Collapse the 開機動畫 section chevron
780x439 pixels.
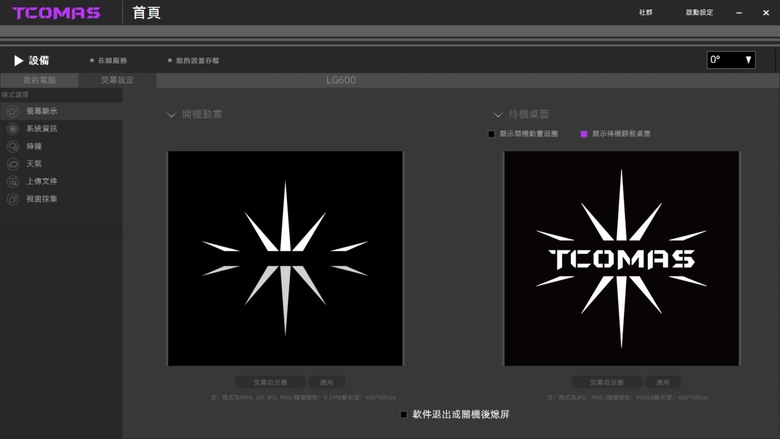(x=172, y=115)
